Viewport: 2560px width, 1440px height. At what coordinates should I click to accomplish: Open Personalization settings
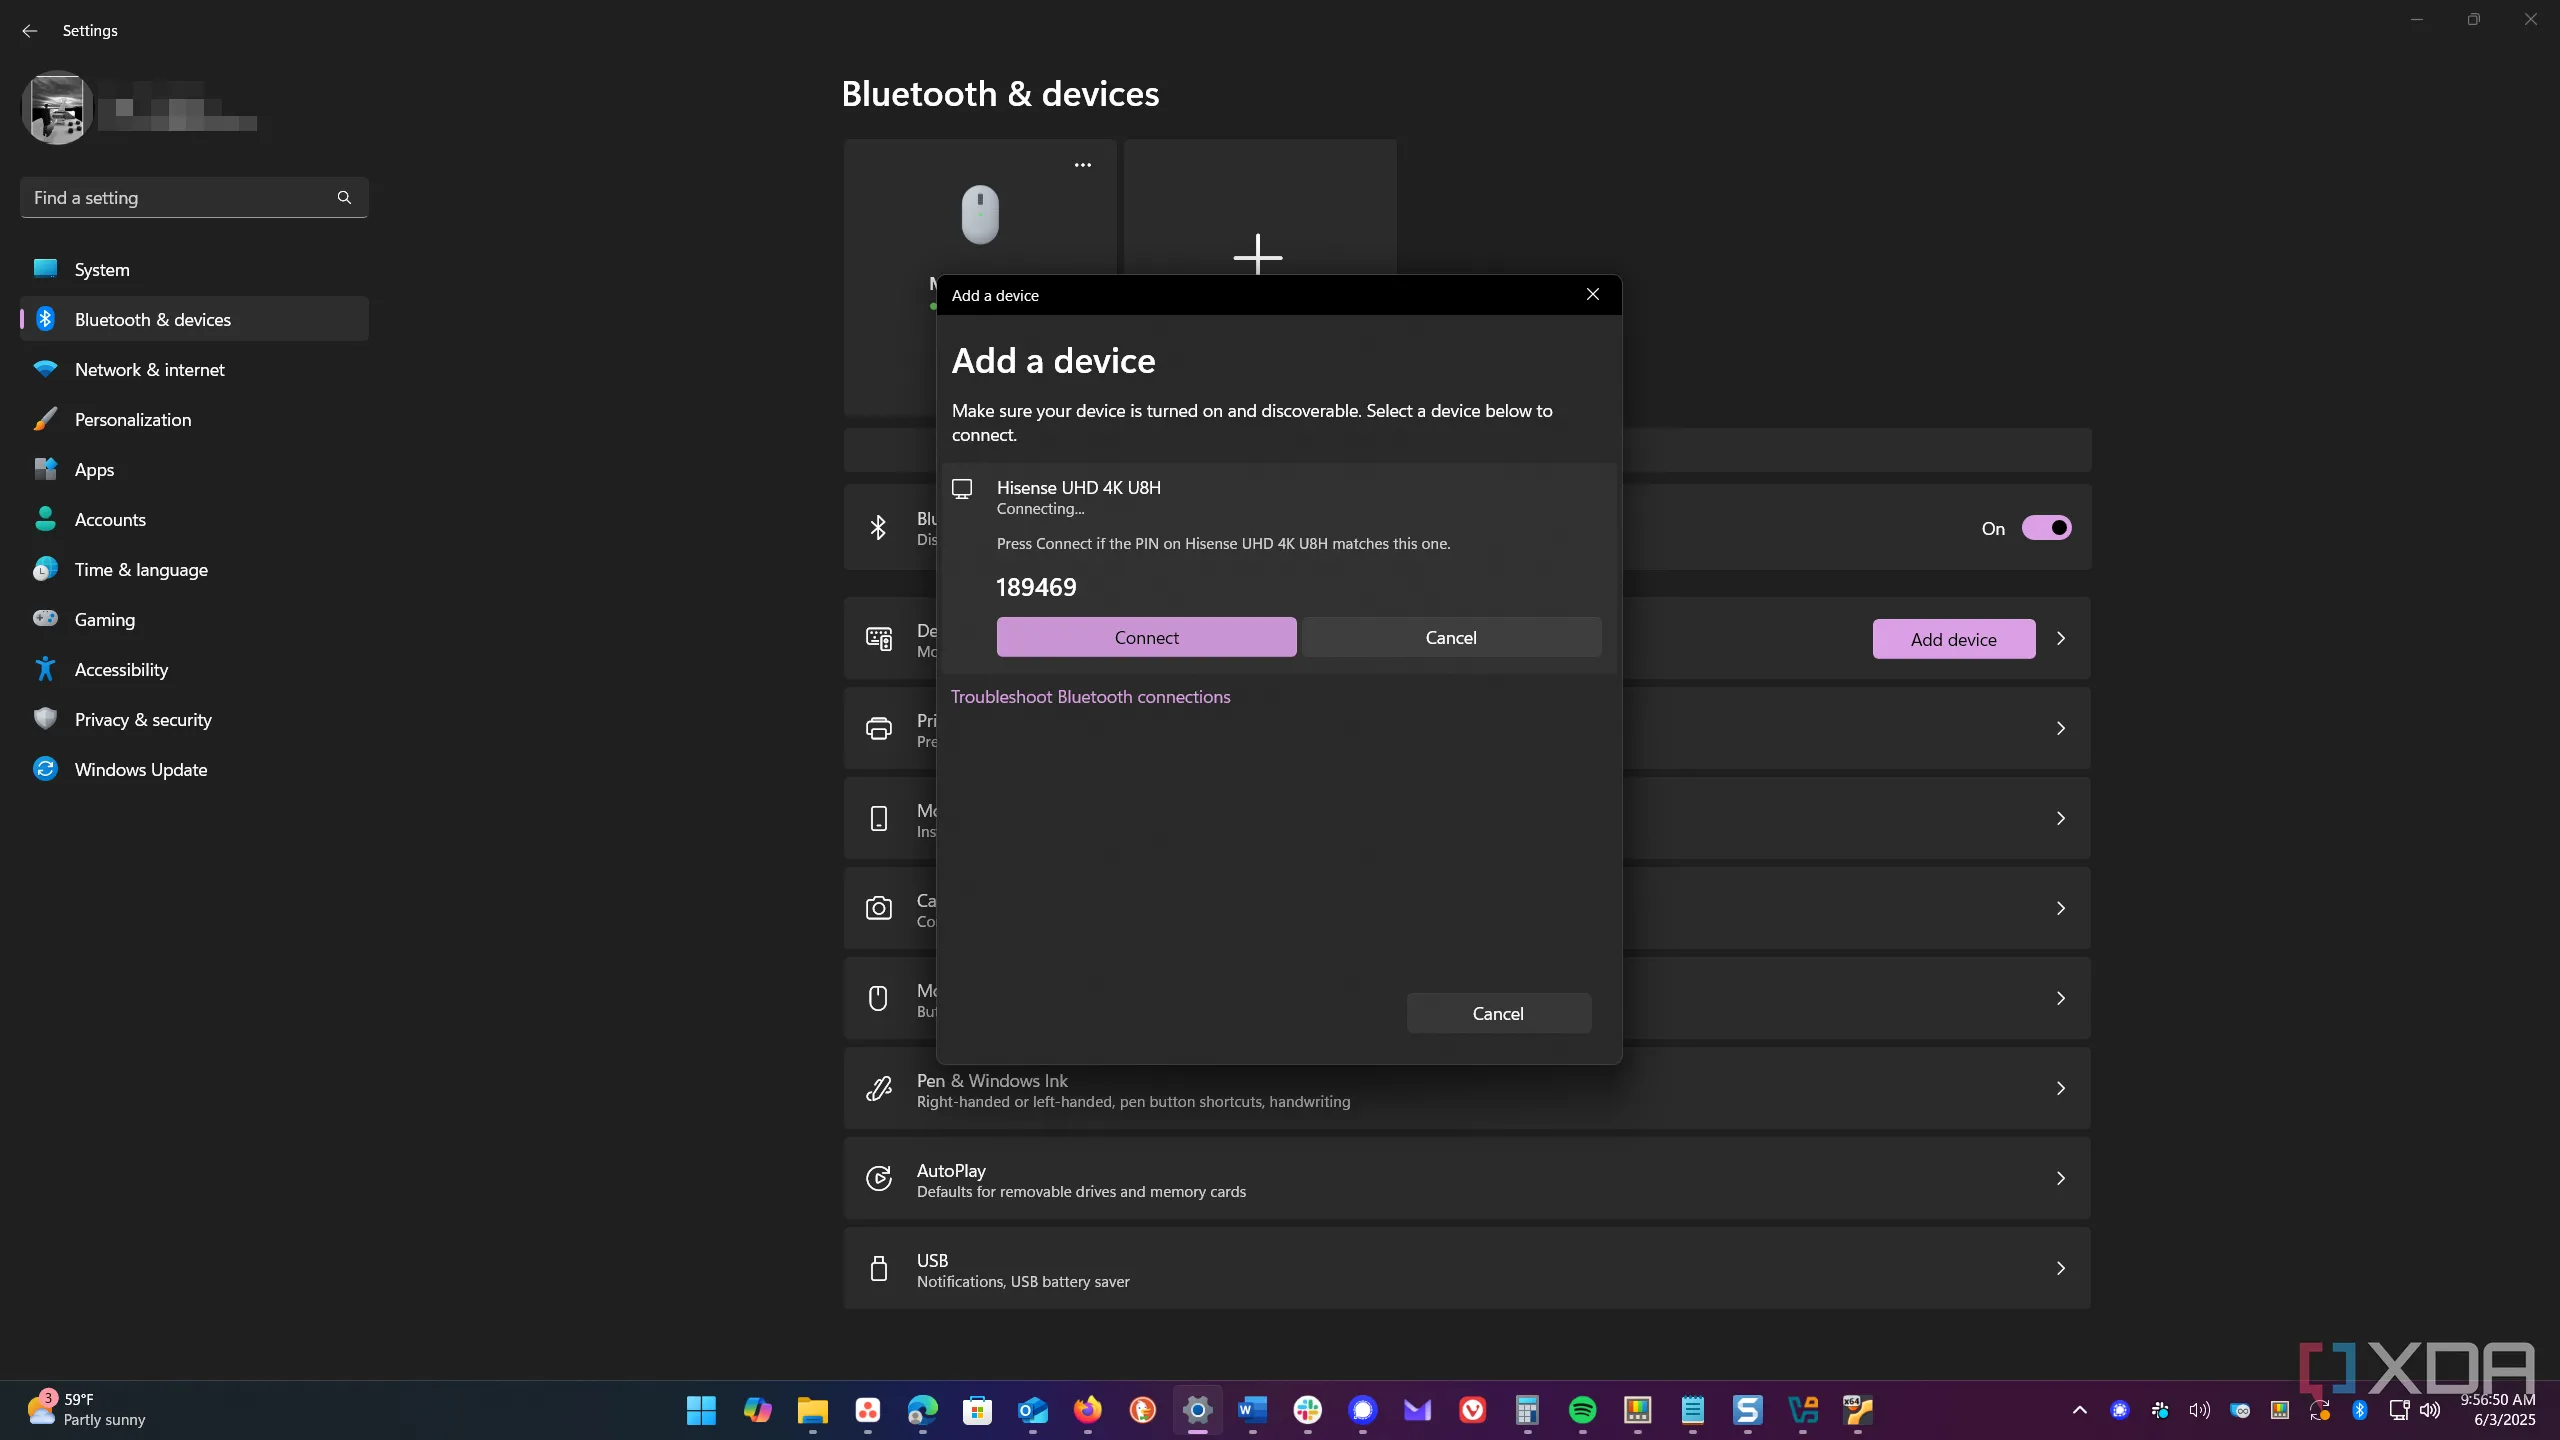pyautogui.click(x=194, y=419)
